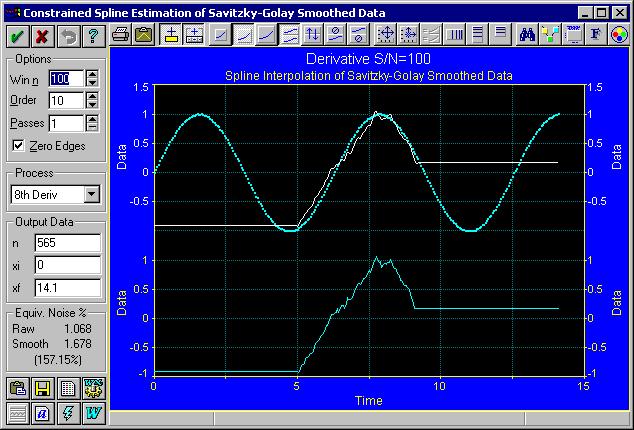
Task: Click the Win n input field
Action: click(66, 78)
